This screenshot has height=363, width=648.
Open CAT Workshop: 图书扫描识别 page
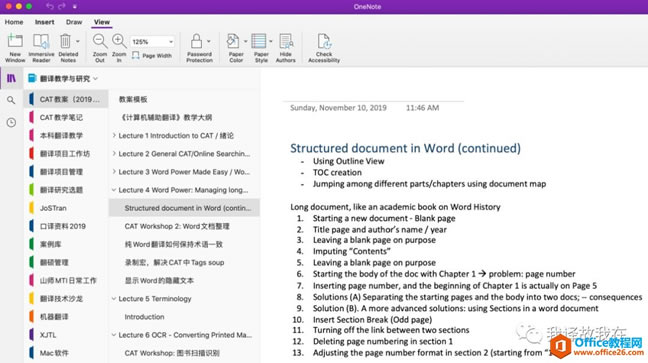point(184,353)
